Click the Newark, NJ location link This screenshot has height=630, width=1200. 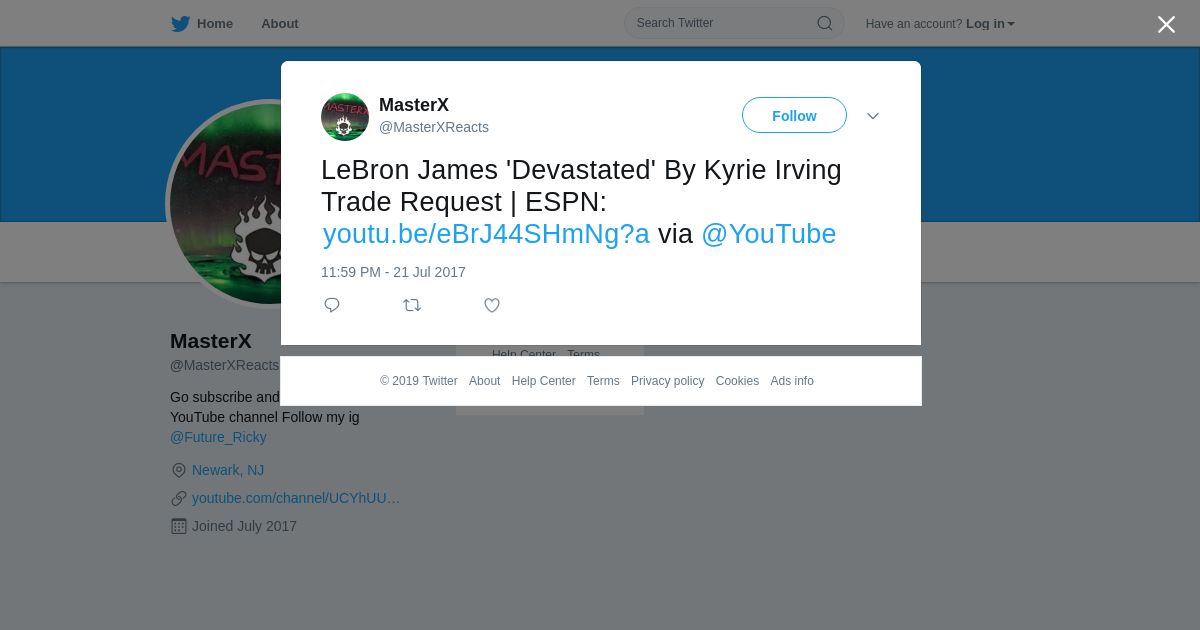click(228, 470)
